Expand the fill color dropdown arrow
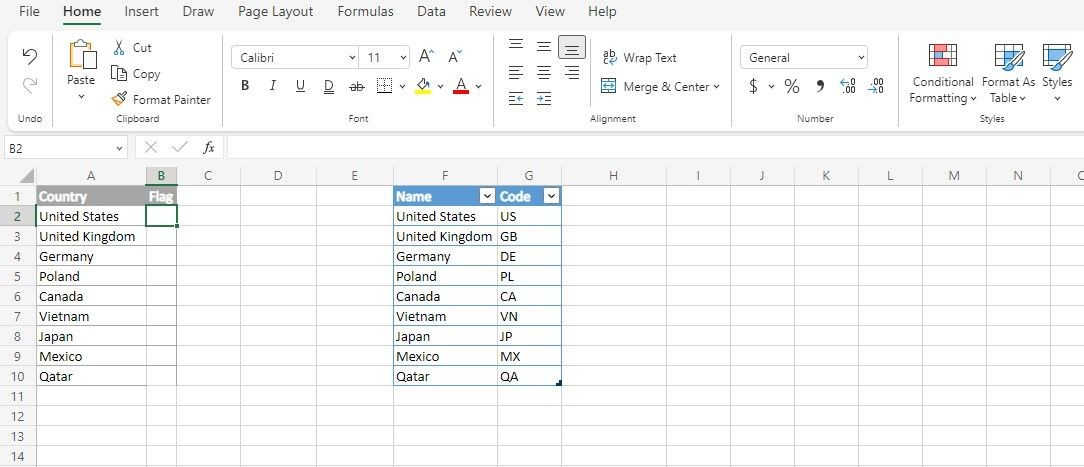 (x=440, y=86)
